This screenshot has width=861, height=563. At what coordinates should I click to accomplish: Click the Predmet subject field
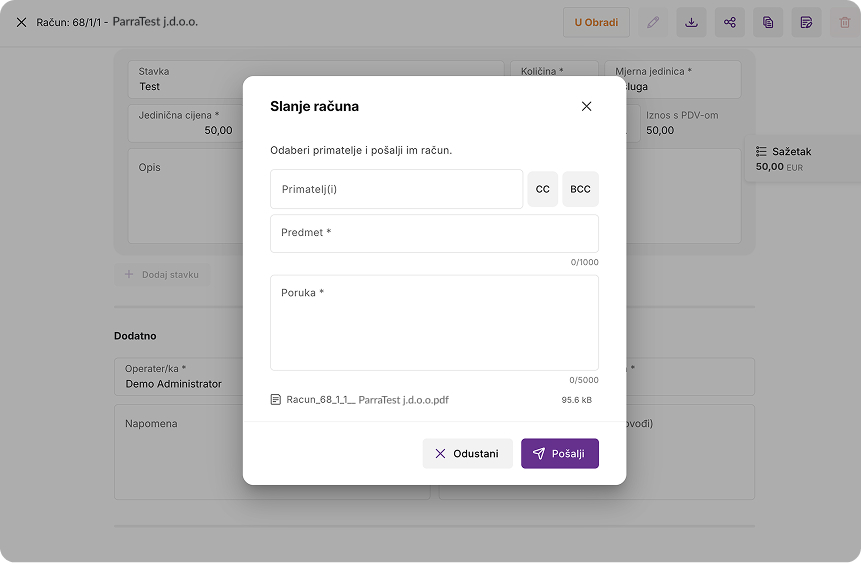click(434, 233)
